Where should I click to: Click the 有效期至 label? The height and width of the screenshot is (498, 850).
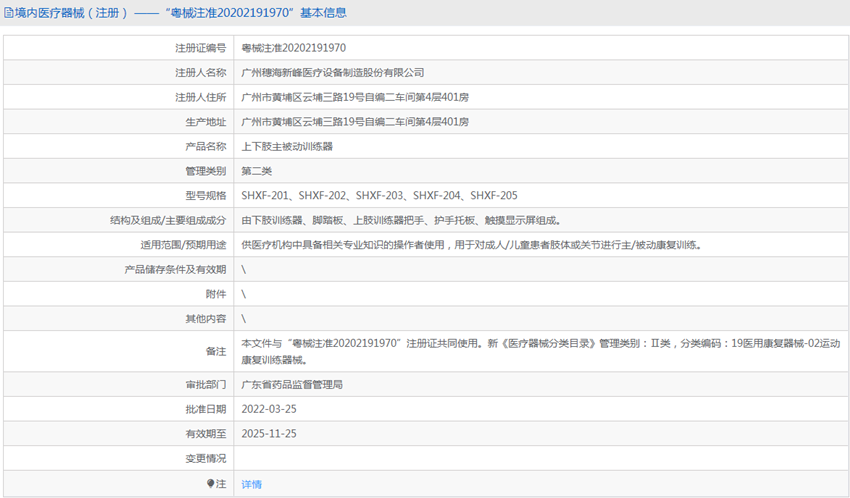tap(206, 434)
